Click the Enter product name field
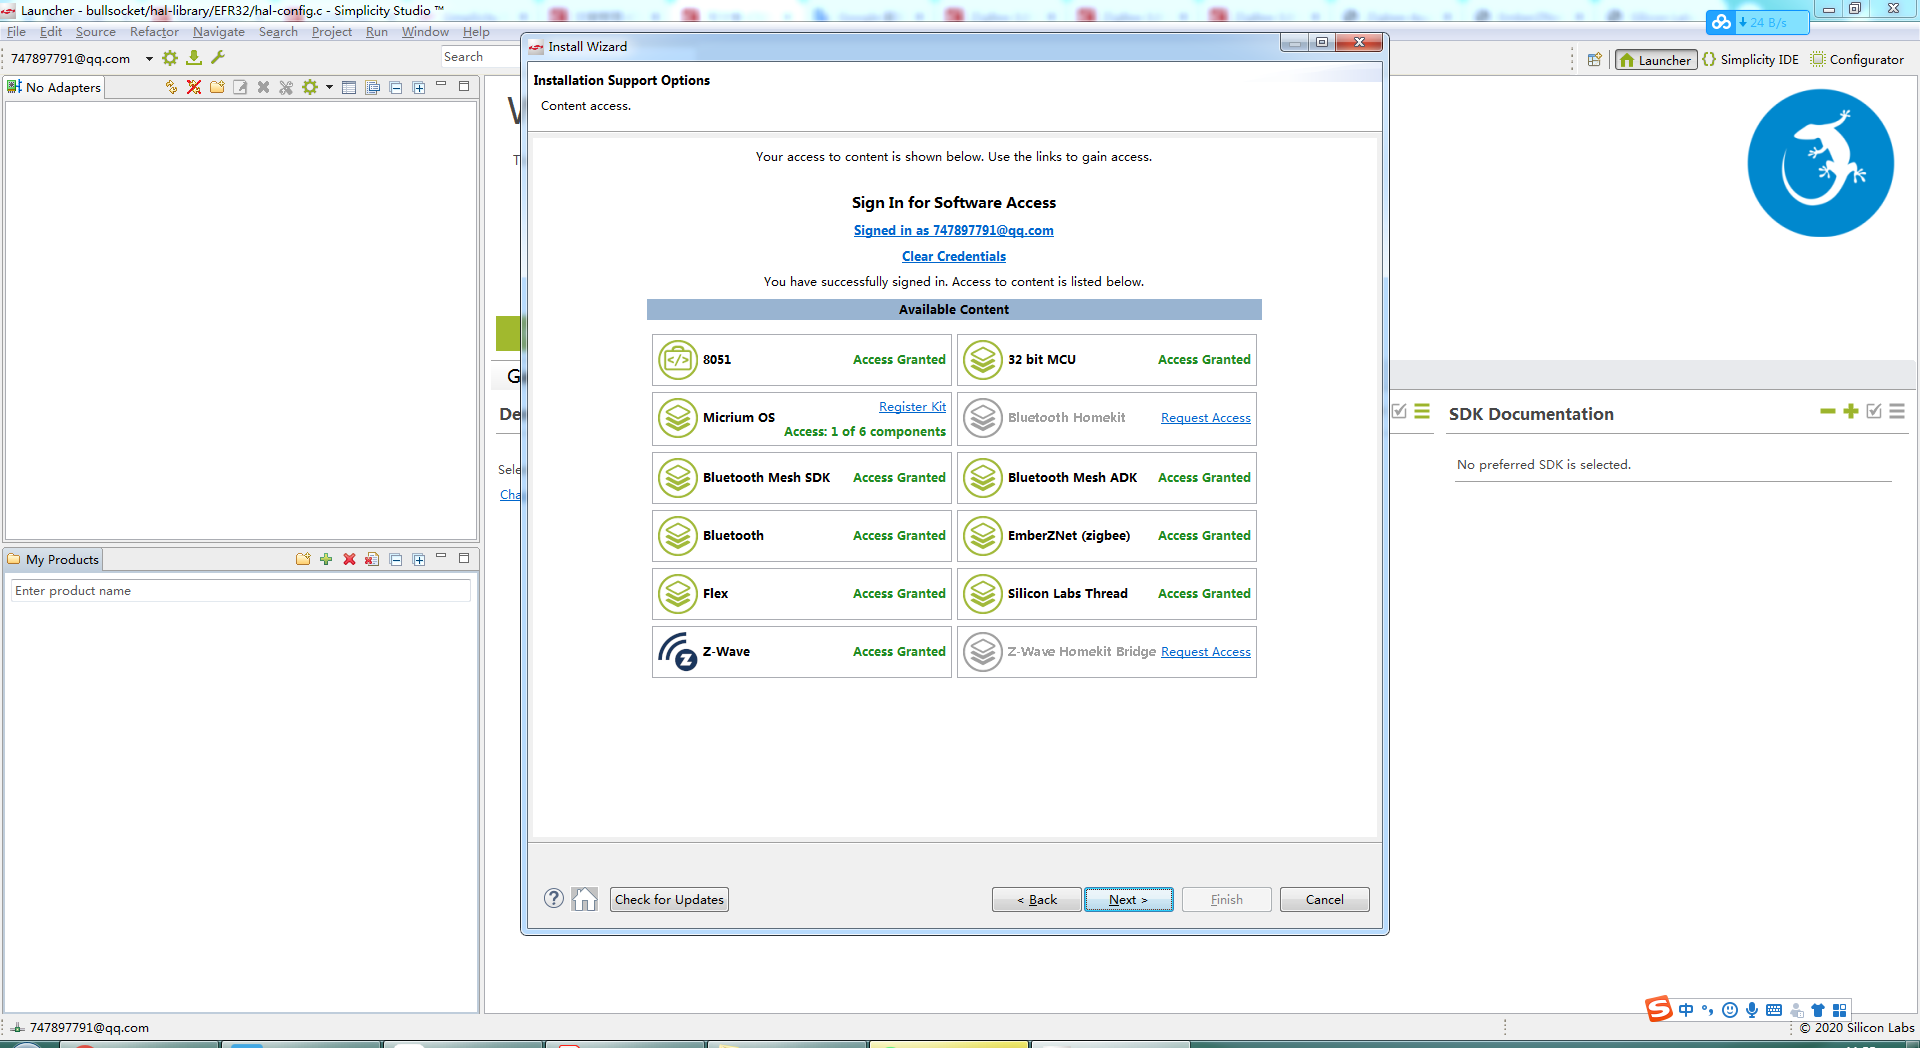This screenshot has height=1048, width=1920. (240, 591)
